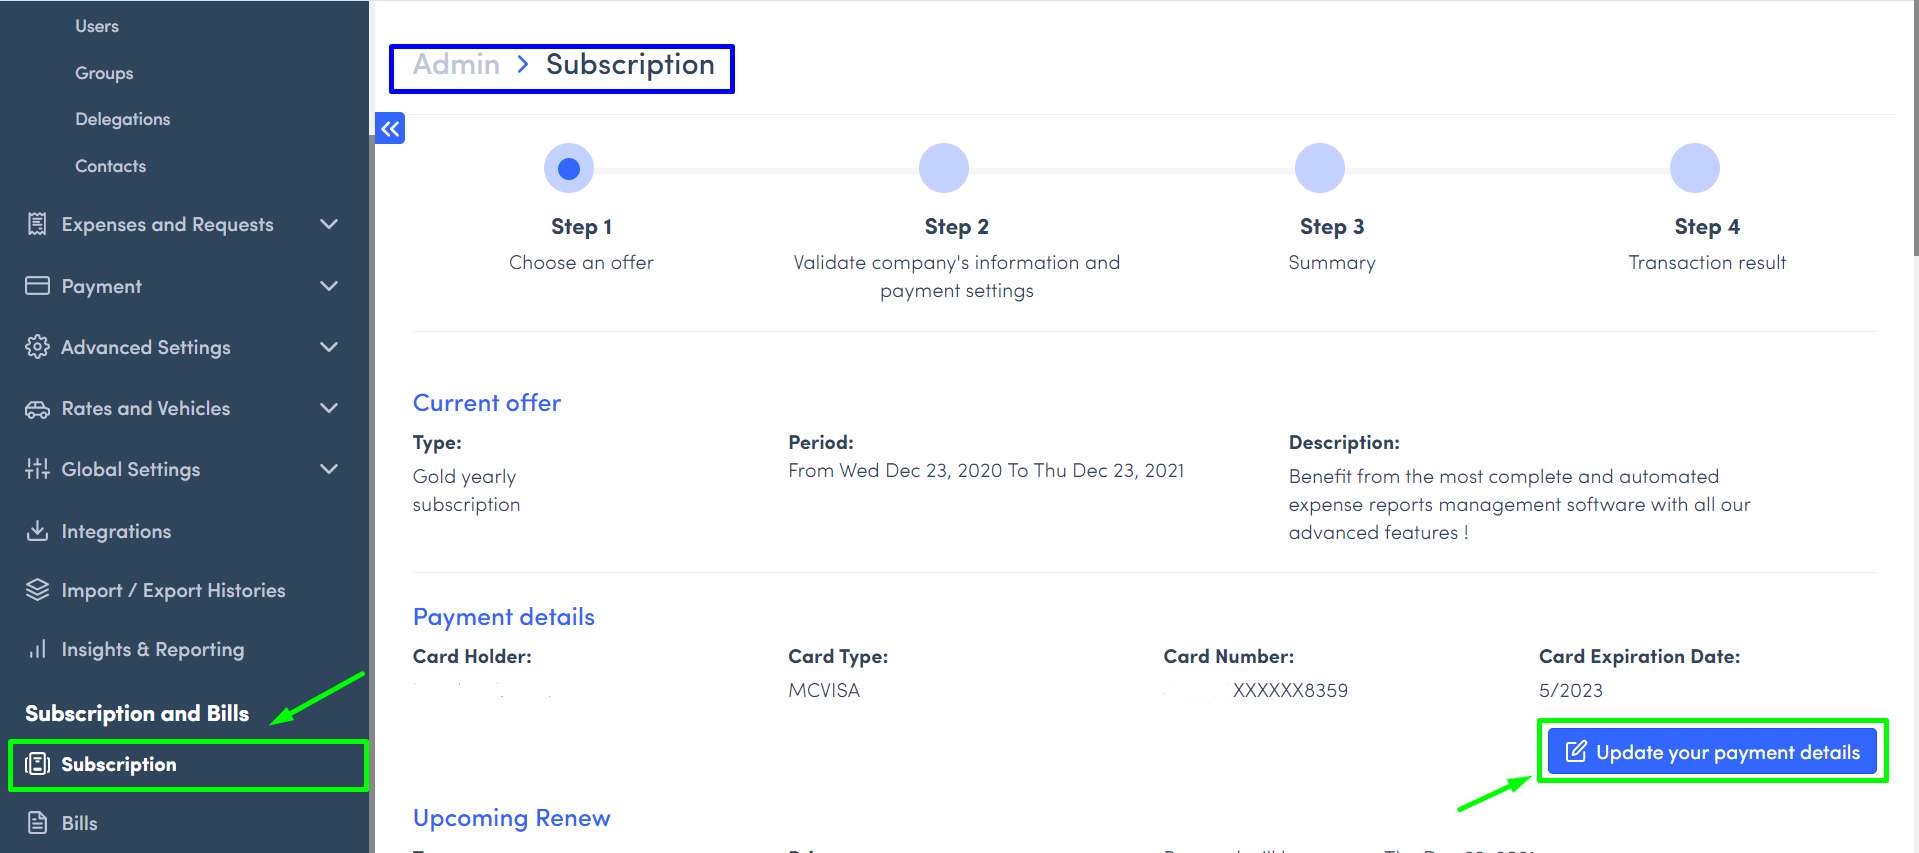Expand the Expenses and Requests chevron
Viewport: 1919px width, 853px height.
pyautogui.click(x=329, y=224)
